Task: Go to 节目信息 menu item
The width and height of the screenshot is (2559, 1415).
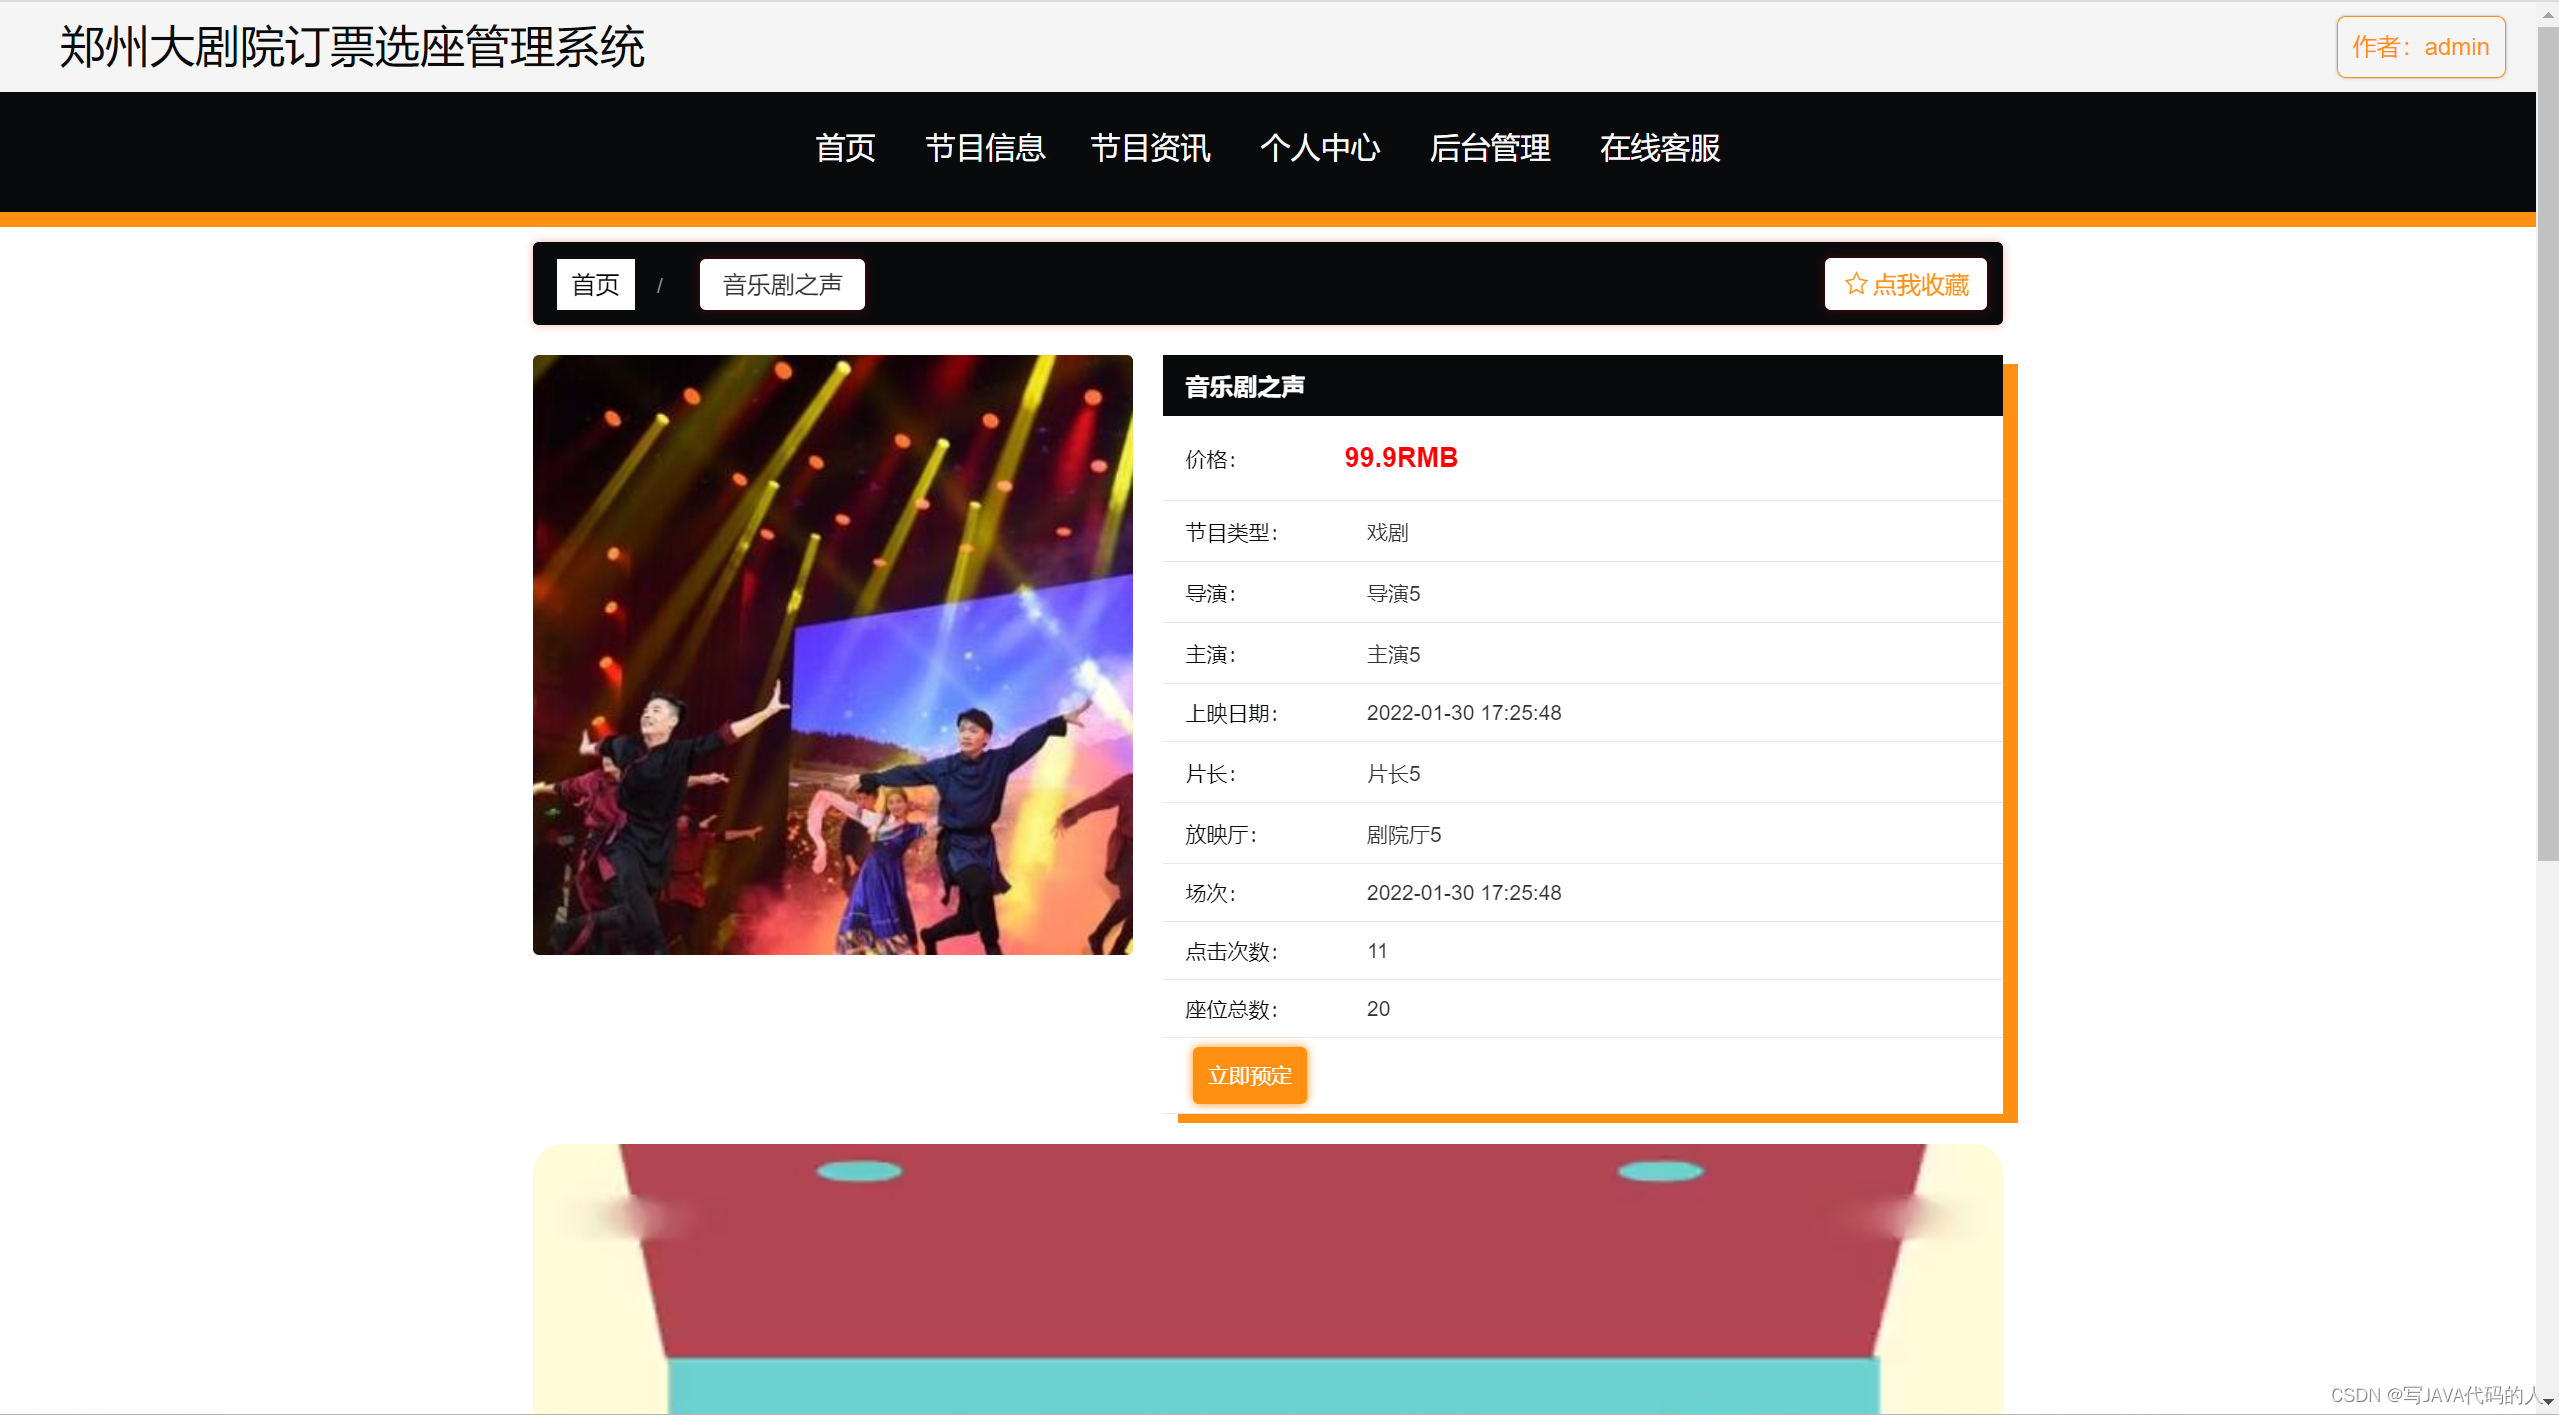Action: coord(985,148)
